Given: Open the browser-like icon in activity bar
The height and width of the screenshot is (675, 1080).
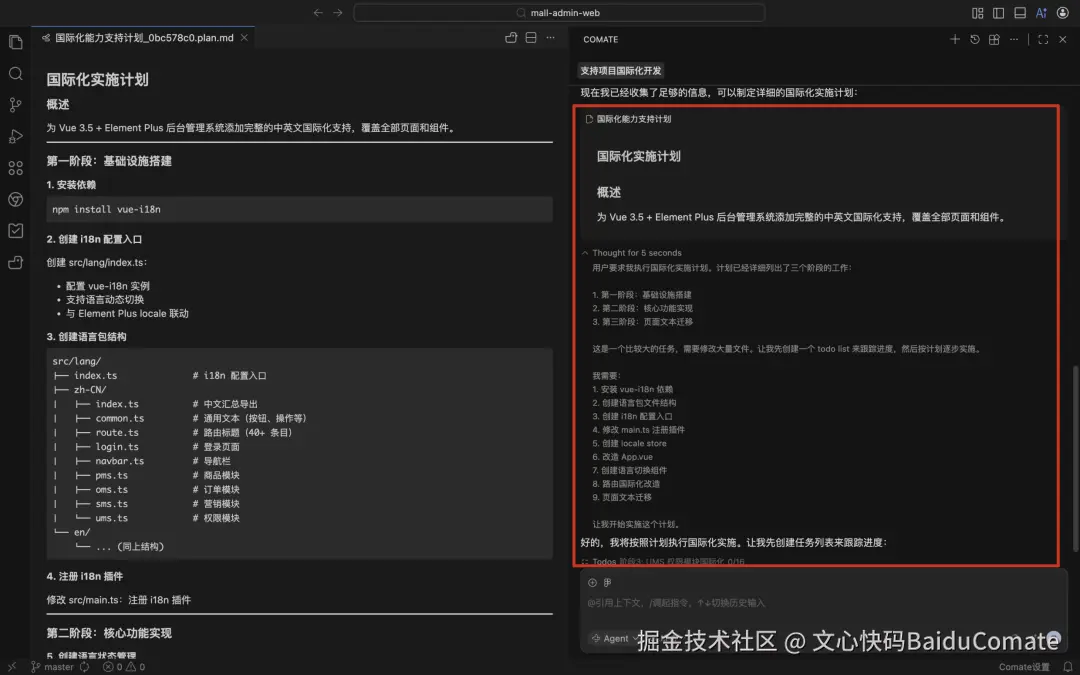Looking at the screenshot, I should click(x=15, y=199).
